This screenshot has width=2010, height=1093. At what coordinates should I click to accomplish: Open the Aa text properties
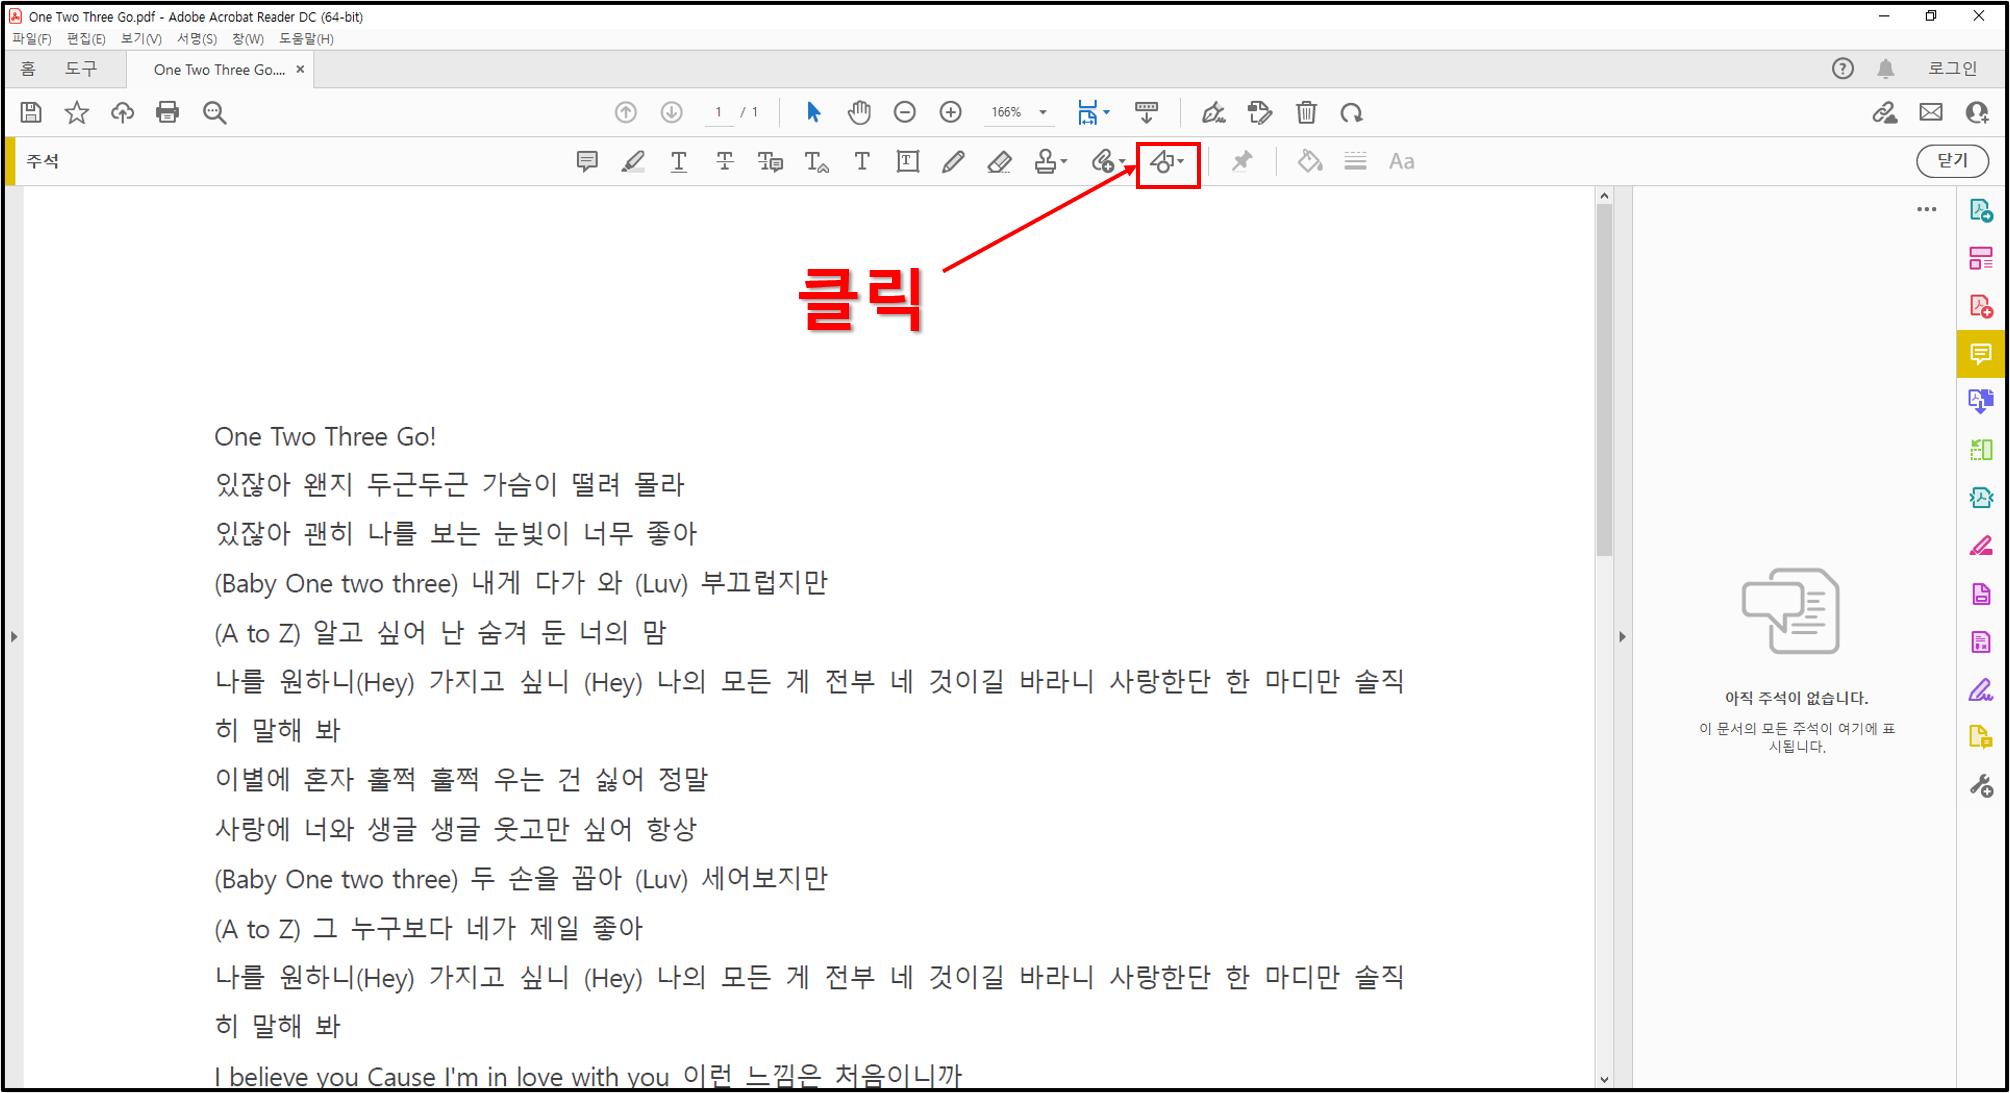[x=1401, y=162]
